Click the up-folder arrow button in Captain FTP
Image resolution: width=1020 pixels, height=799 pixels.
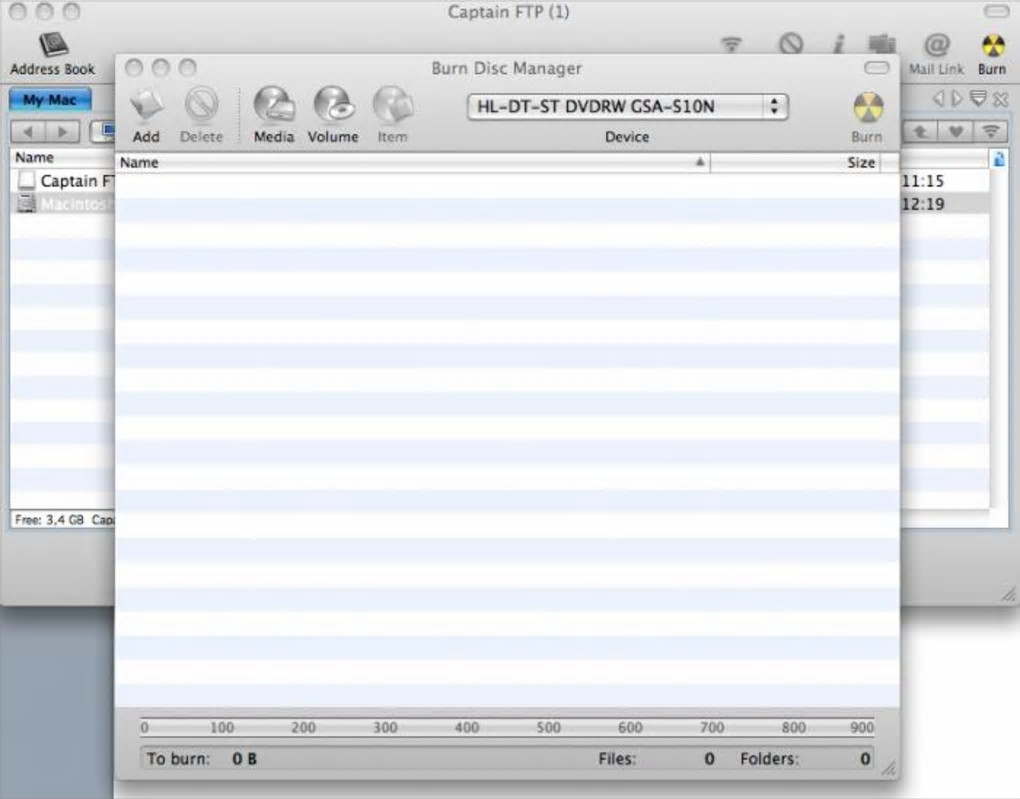tap(920, 132)
